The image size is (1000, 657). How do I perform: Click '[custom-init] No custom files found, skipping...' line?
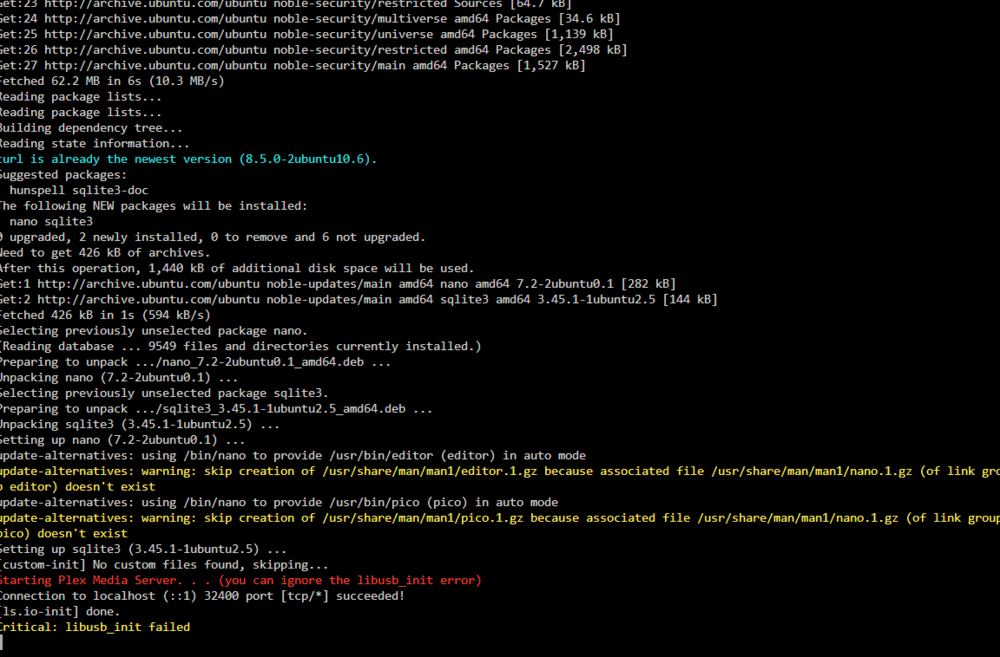click(x=164, y=565)
